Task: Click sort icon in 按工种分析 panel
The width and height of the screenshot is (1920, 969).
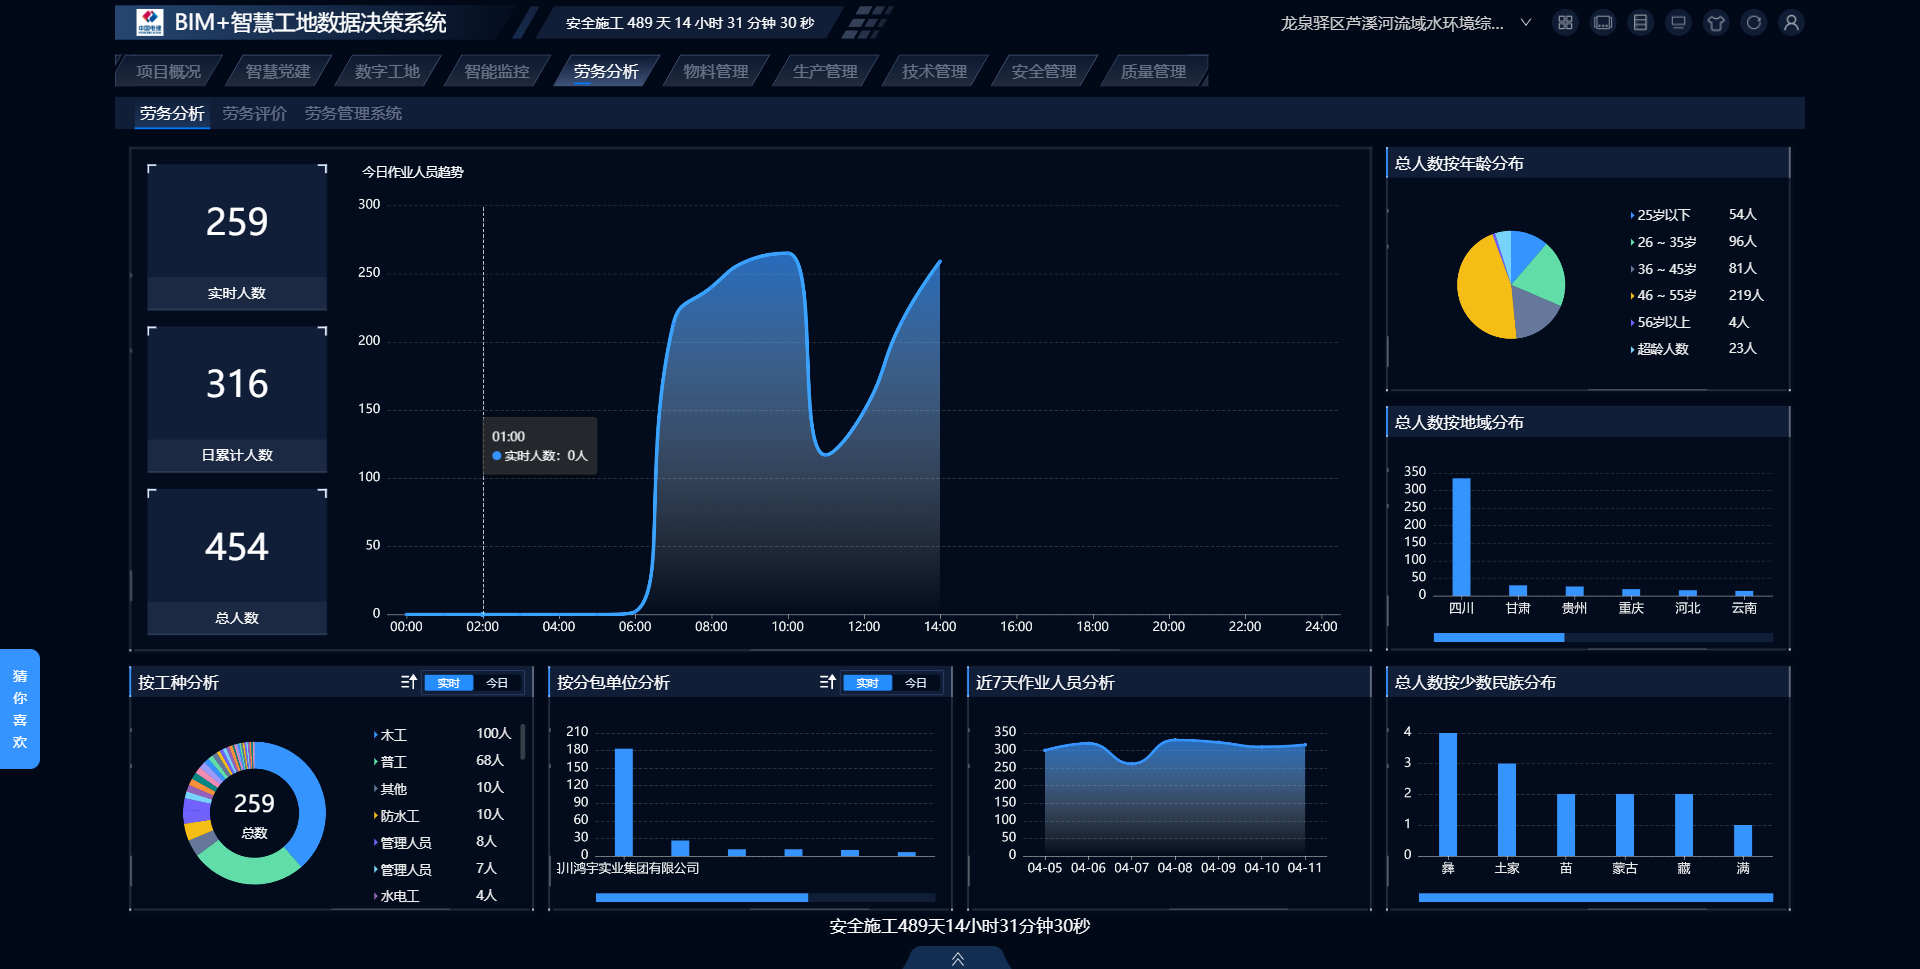Action: pos(408,682)
